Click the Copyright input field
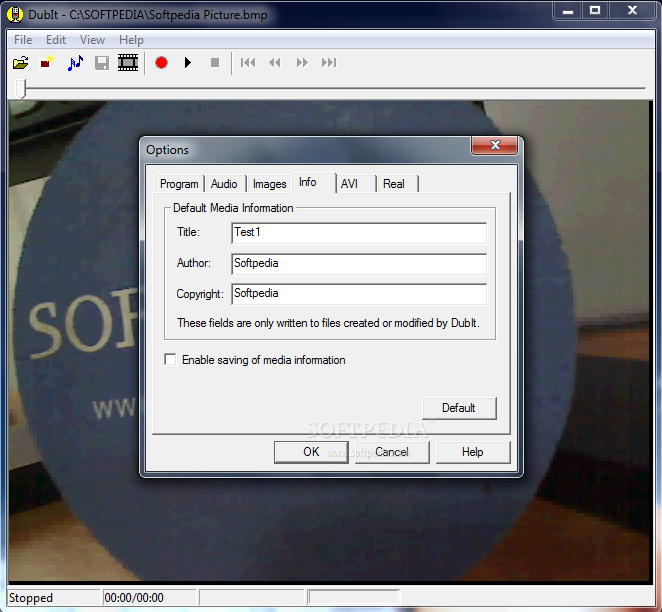 click(x=359, y=294)
